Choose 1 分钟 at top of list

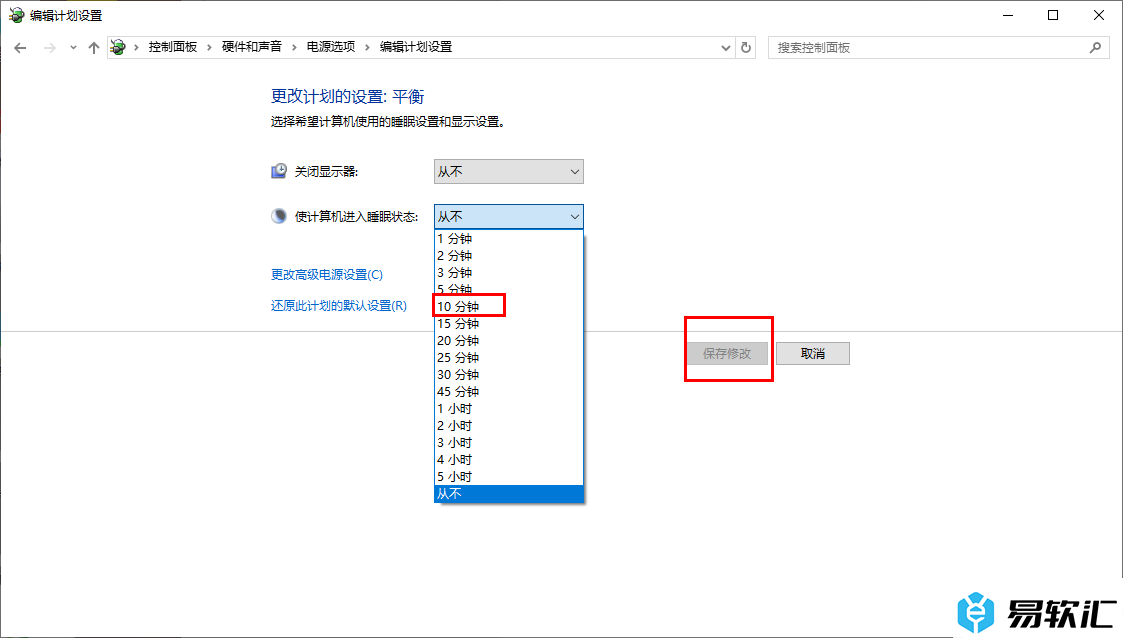454,239
